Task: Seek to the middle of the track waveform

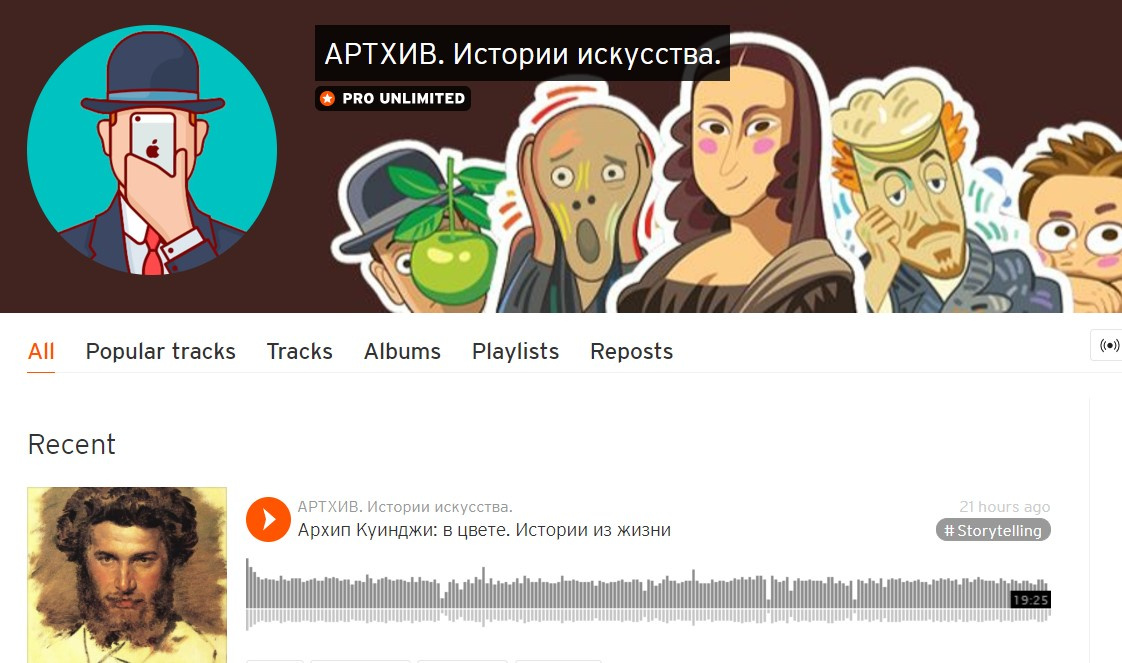Action: [x=648, y=594]
